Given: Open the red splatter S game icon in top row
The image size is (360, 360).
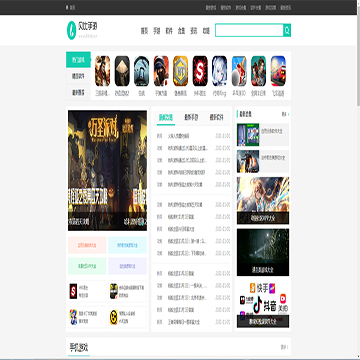Looking at the screenshot, I should point(200,71).
